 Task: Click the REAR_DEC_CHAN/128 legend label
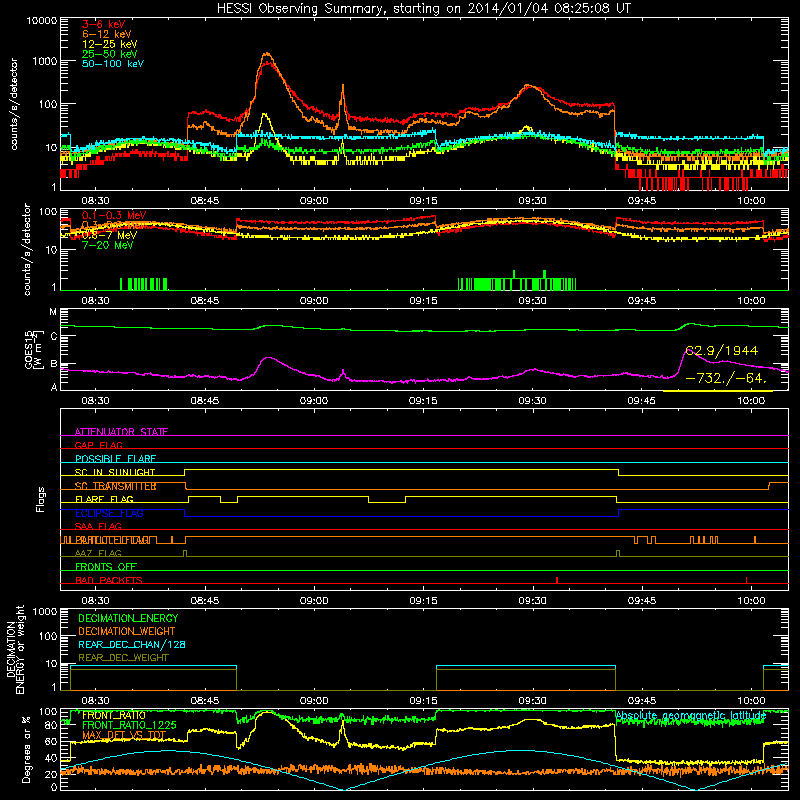(x=132, y=644)
